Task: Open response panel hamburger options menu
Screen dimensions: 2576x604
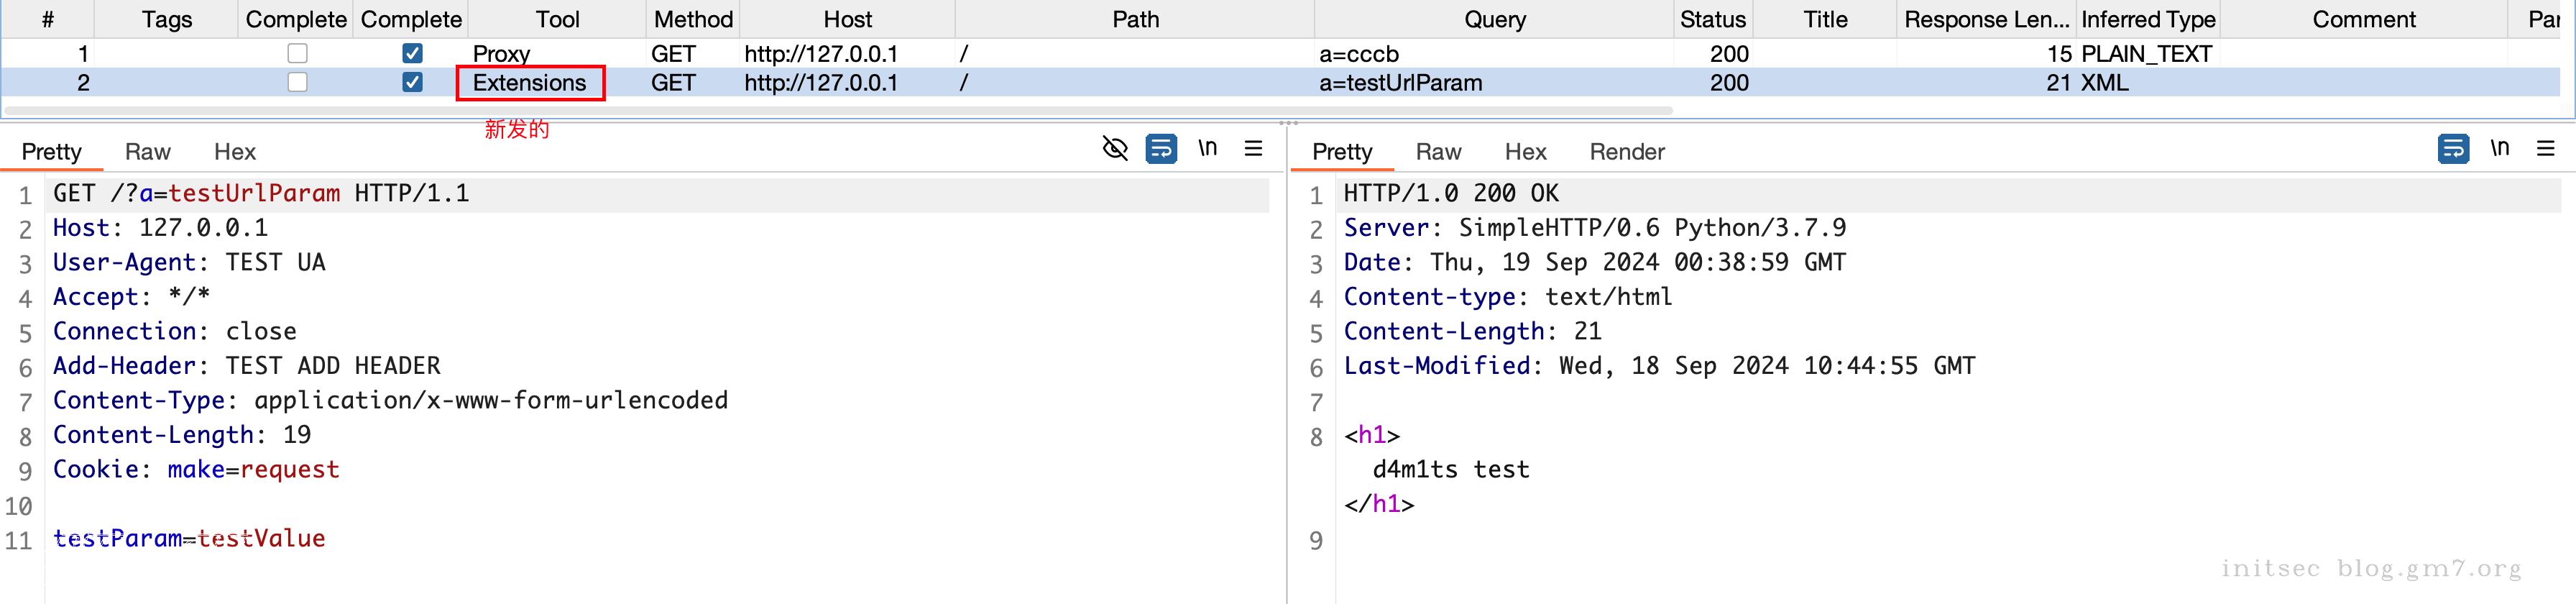Action: 2545,149
